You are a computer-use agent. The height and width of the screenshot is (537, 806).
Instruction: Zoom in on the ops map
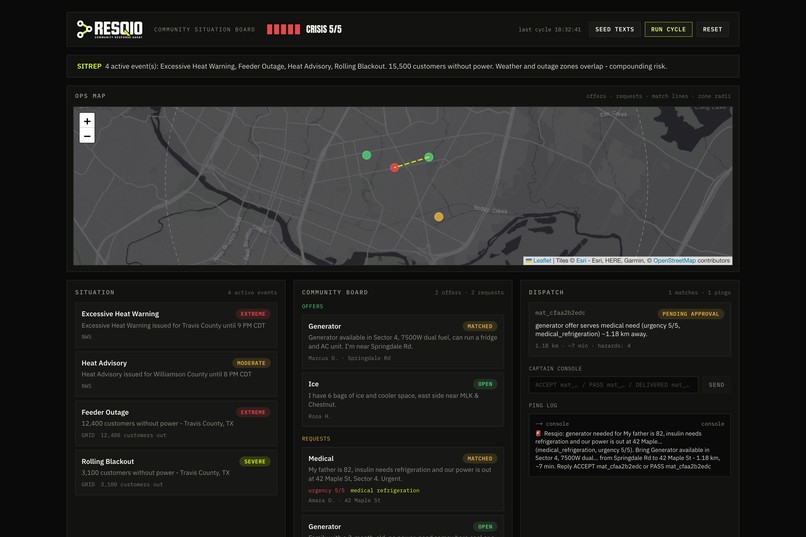87,121
